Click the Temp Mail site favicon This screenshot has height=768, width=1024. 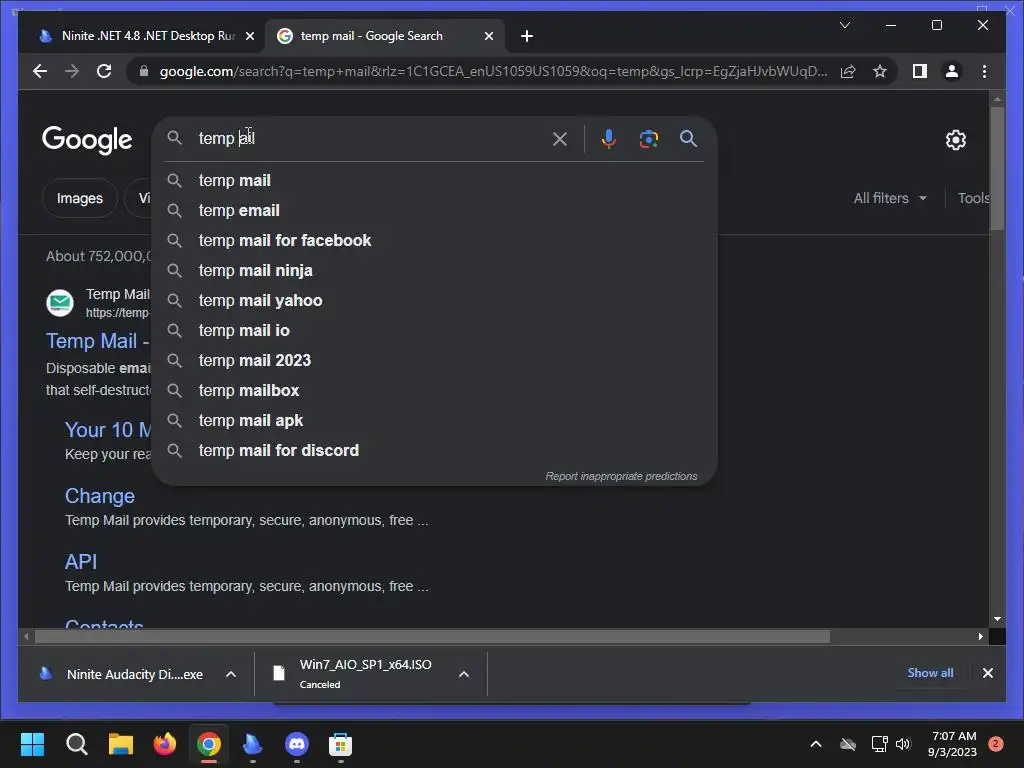pos(60,302)
